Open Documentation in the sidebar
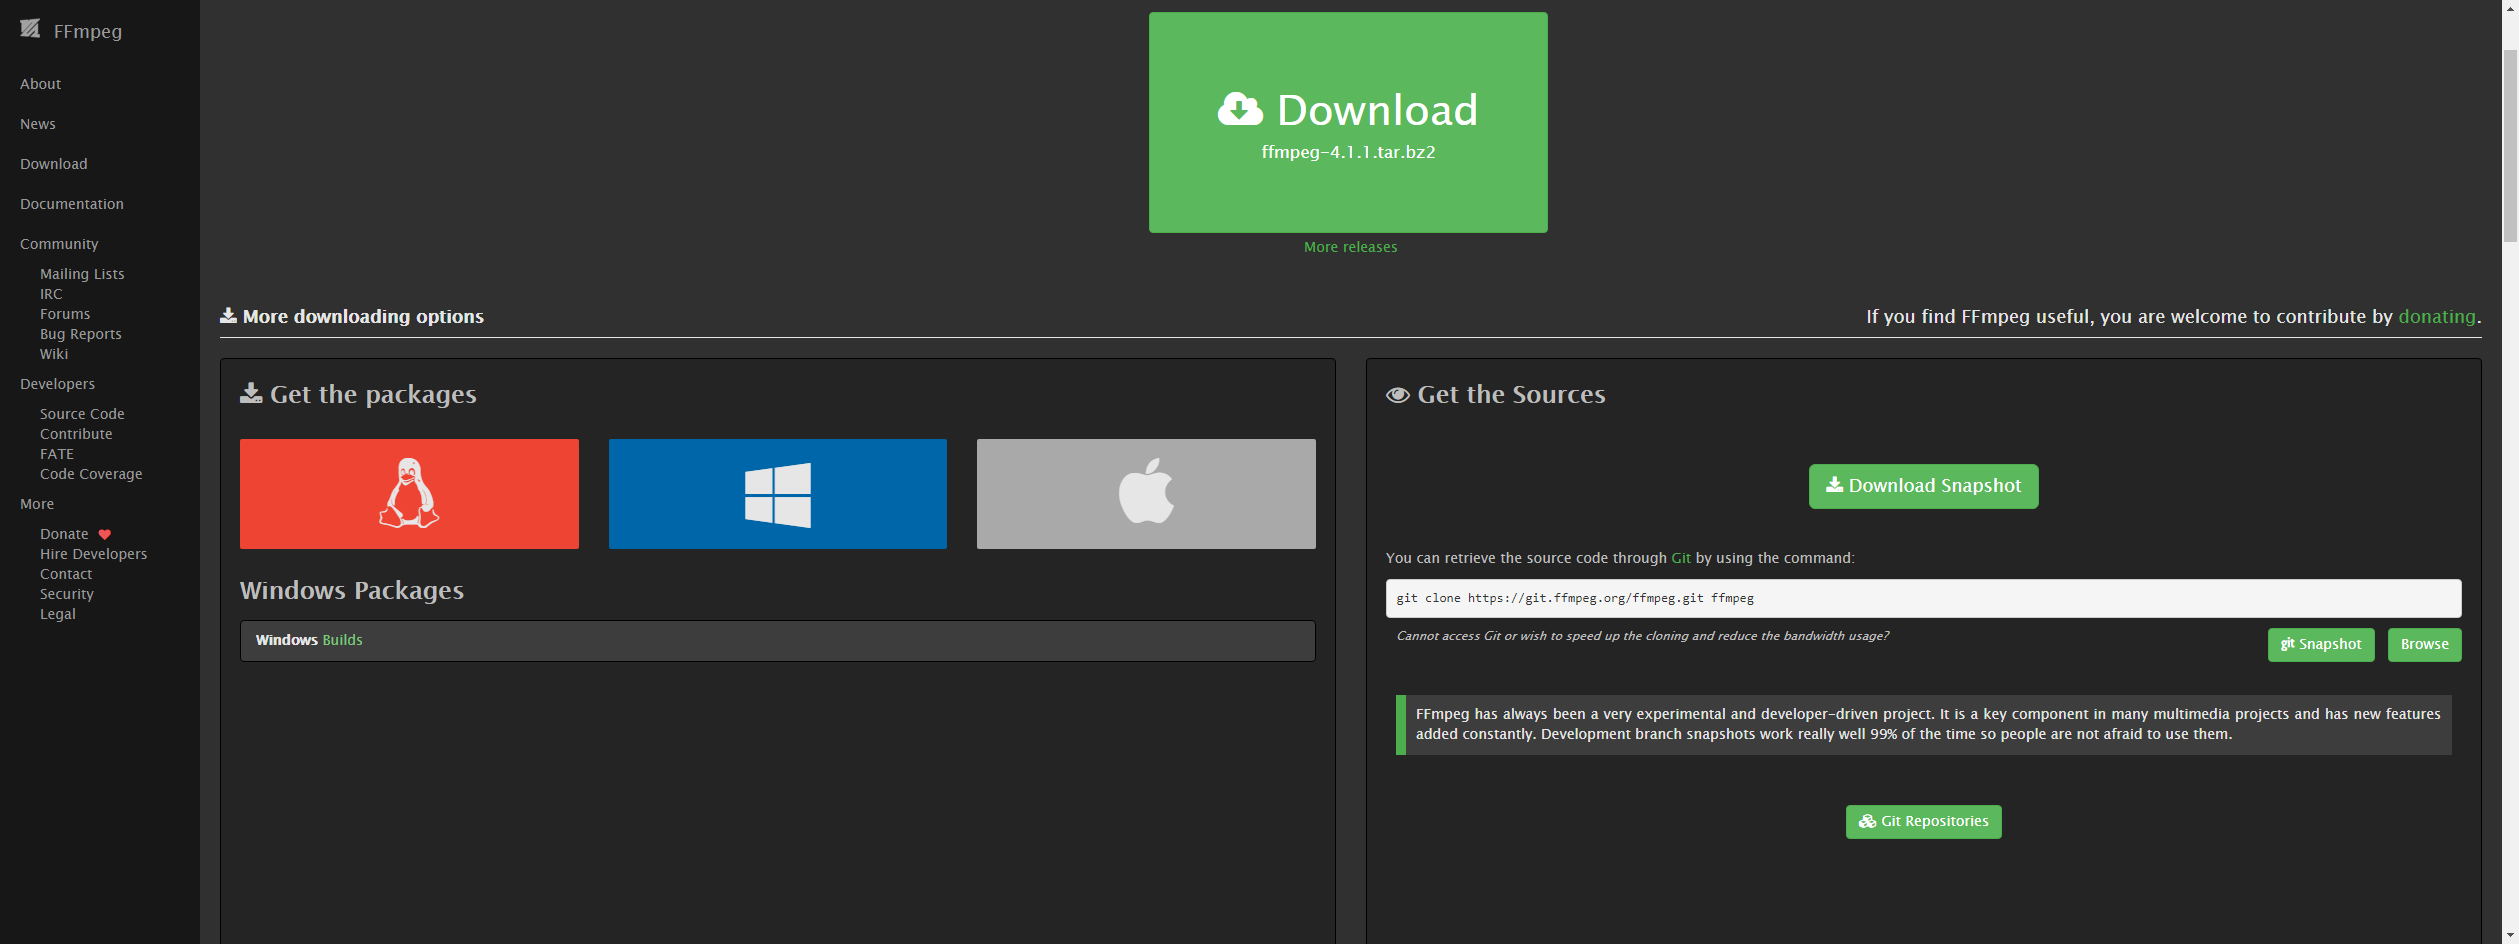The height and width of the screenshot is (944, 2519). click(x=72, y=204)
